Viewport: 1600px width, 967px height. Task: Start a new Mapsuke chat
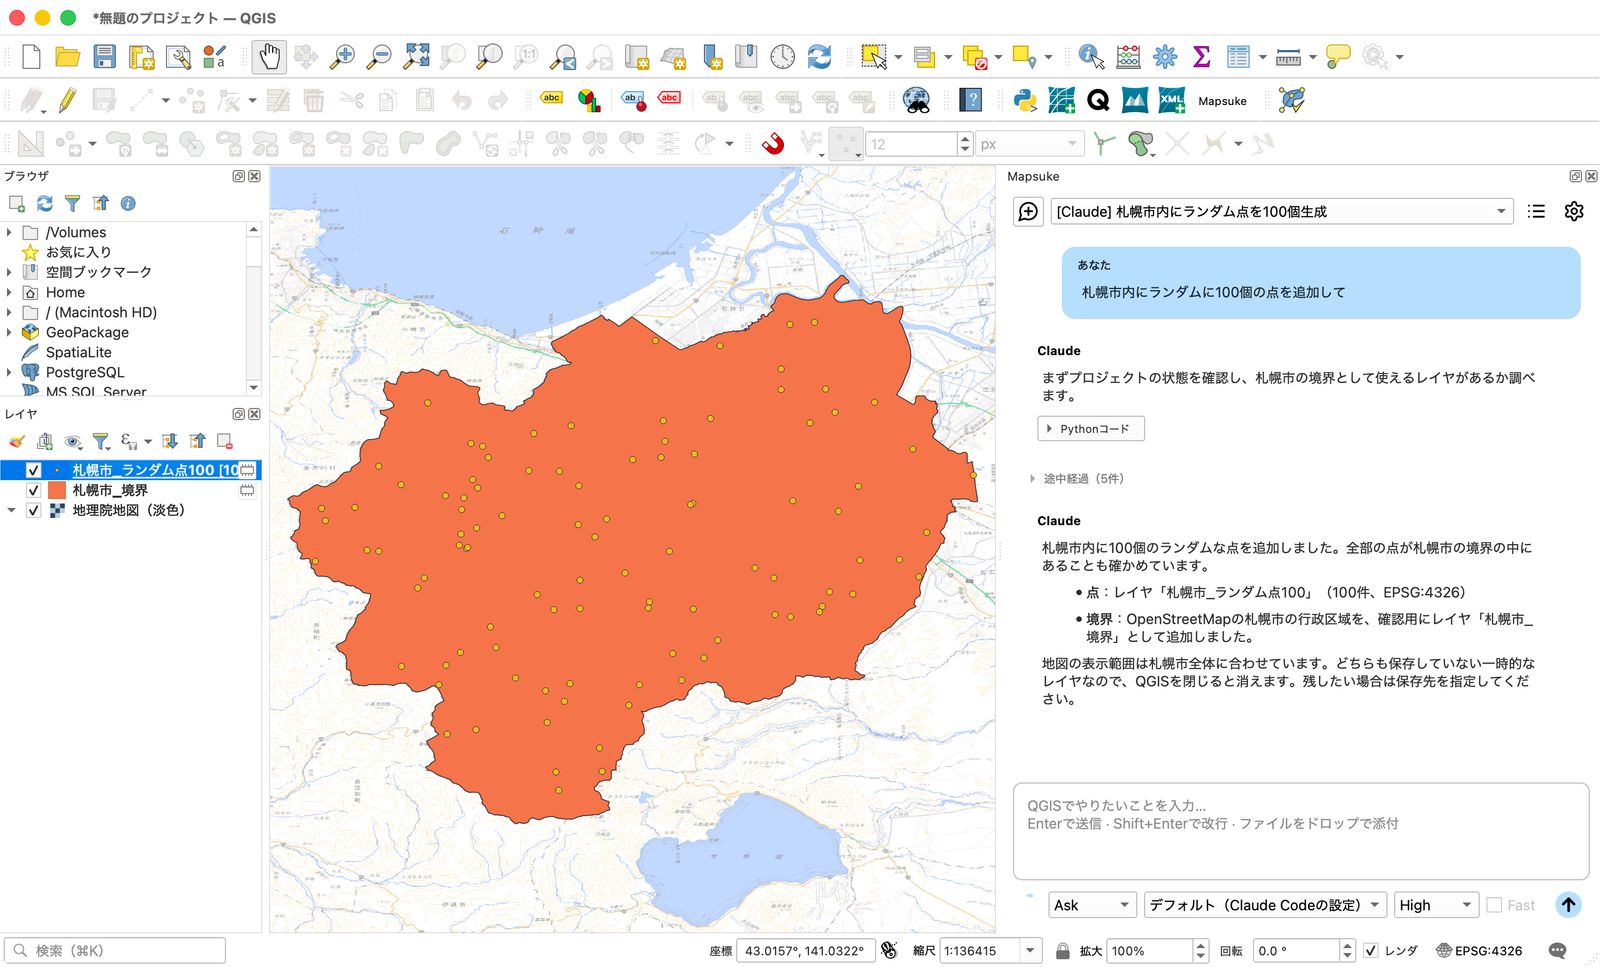coord(1028,211)
